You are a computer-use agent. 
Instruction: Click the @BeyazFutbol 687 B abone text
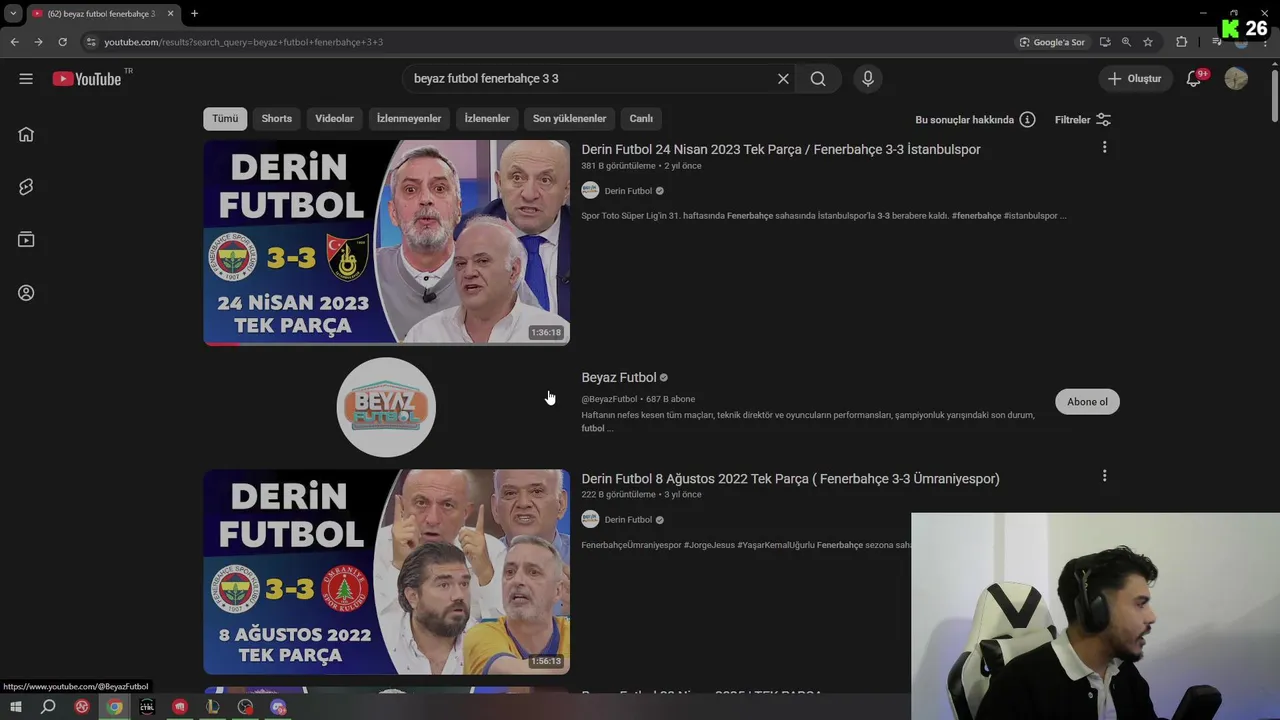pyautogui.click(x=638, y=399)
